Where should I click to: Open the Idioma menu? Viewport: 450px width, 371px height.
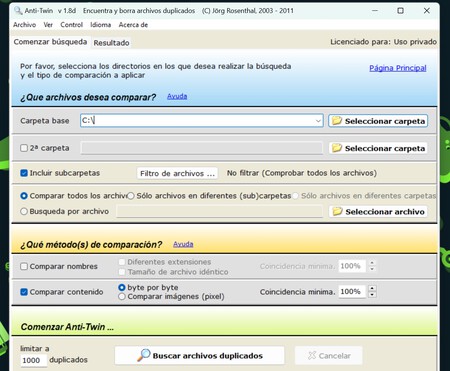tap(101, 25)
